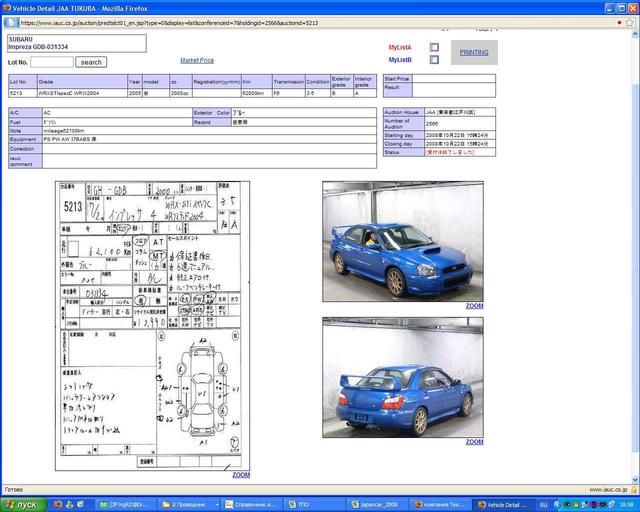Screen dimensions: 640x512
Task: Click the page icon beside the address URL
Action: pyautogui.click(x=11, y=23)
